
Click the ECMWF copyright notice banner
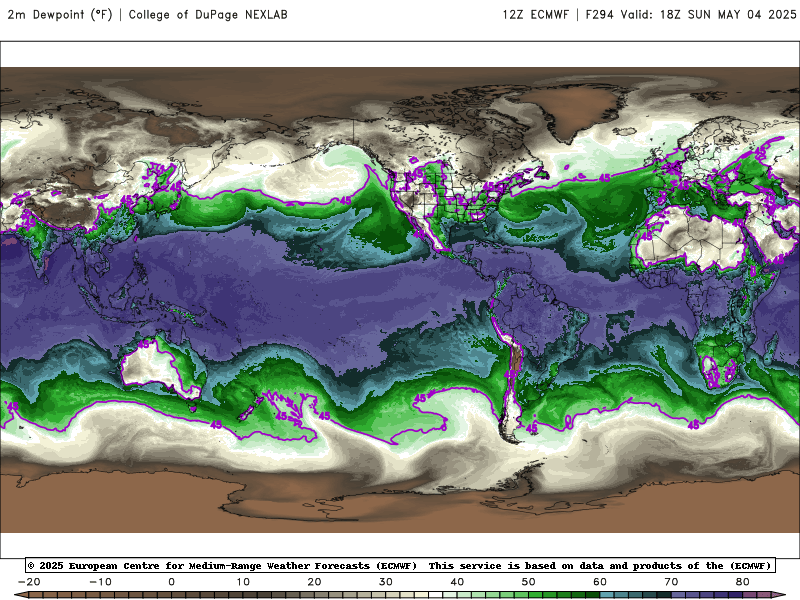click(401, 565)
